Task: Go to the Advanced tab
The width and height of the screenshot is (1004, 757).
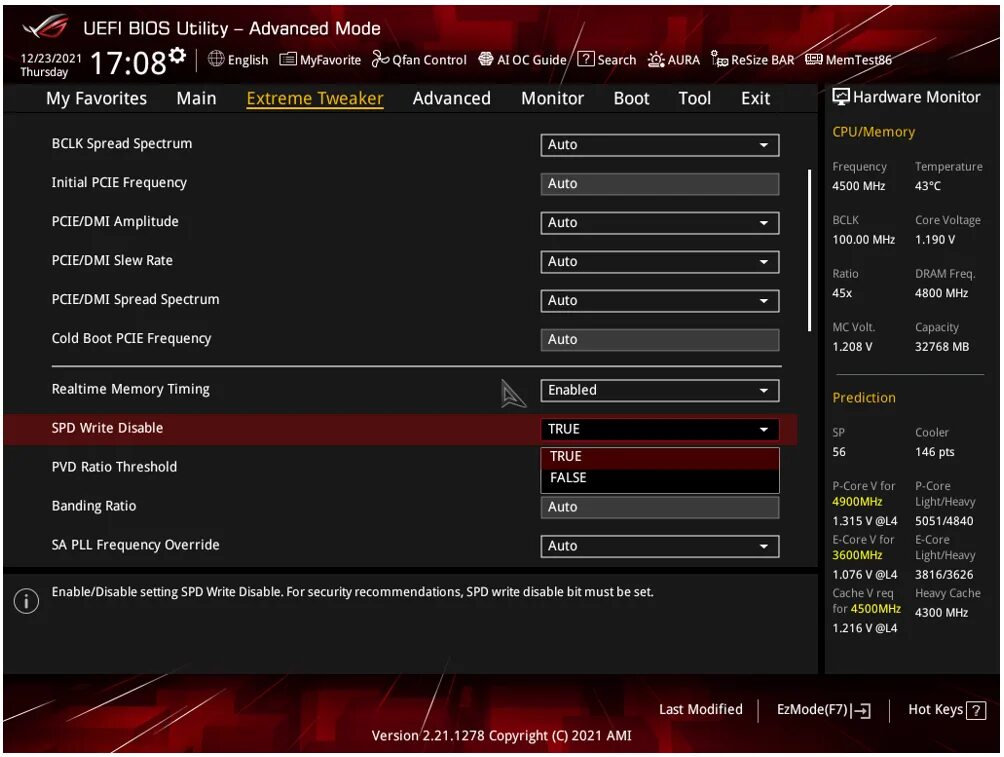Action: click(451, 99)
